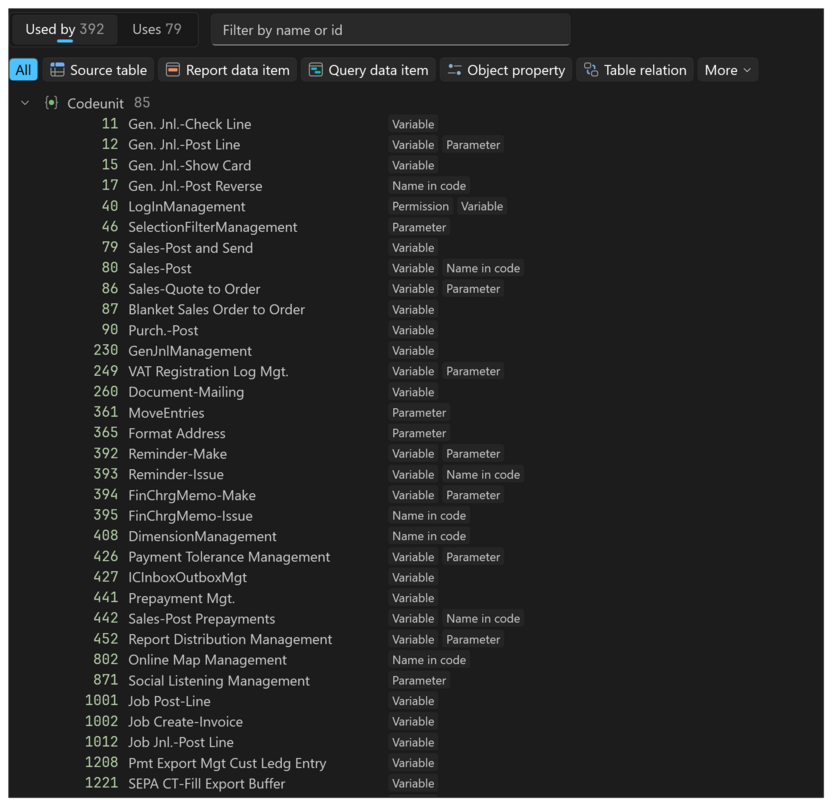Select Document-Mailing codeunit

[186, 392]
